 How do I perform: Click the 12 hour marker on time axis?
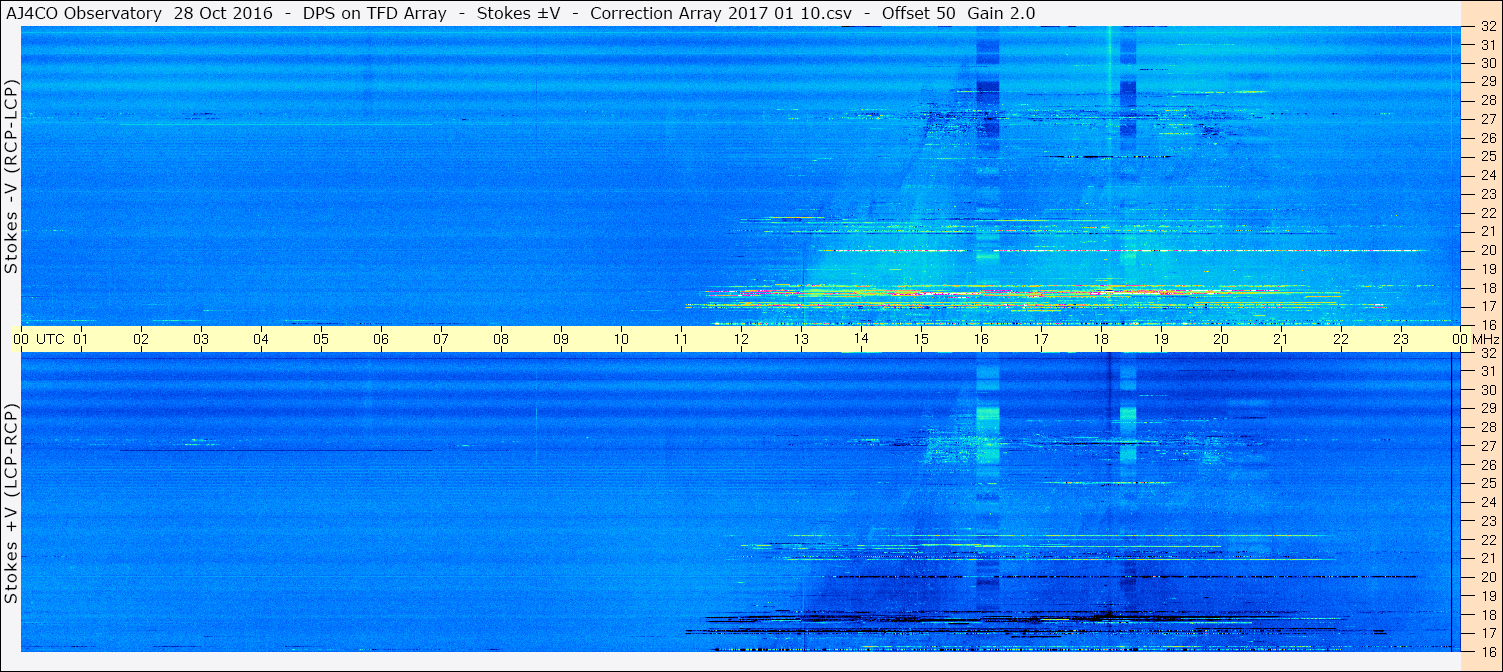point(742,340)
